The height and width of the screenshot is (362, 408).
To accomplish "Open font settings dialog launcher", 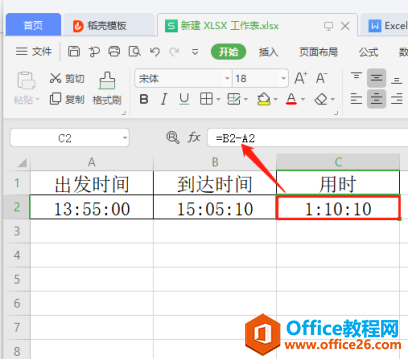I will click(336, 113).
